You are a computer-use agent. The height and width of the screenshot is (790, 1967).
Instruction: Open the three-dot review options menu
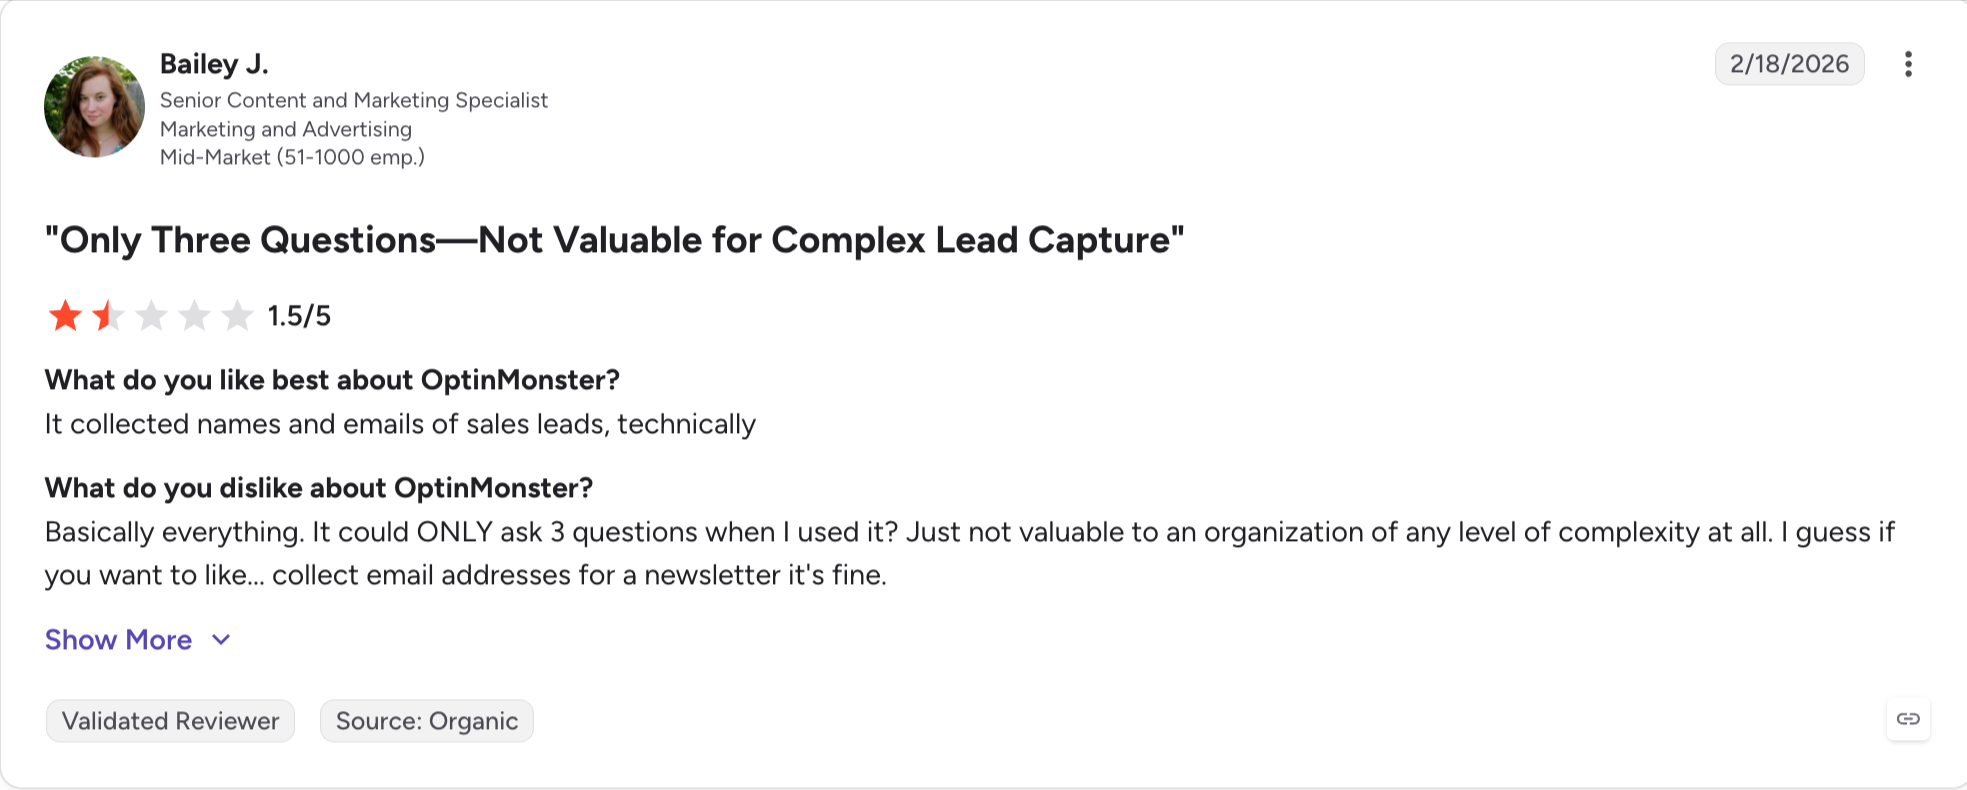coord(1908,64)
